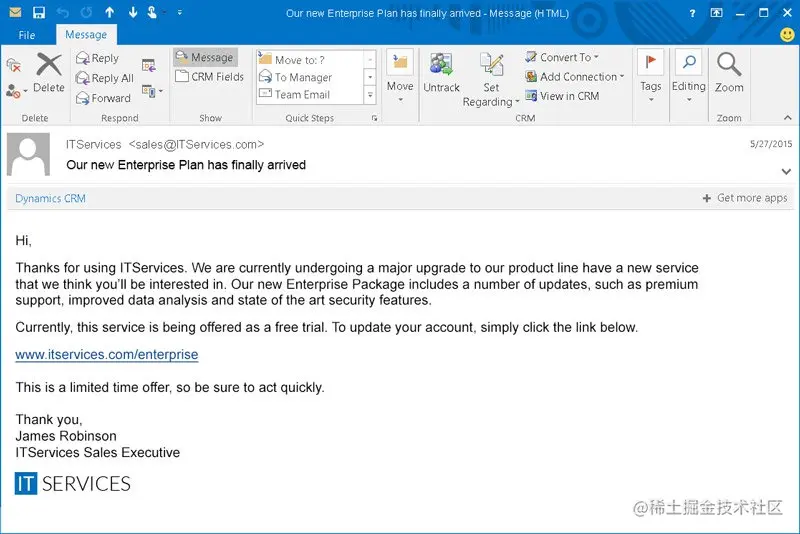Open the File tab
This screenshot has height=534, width=800.
27,35
